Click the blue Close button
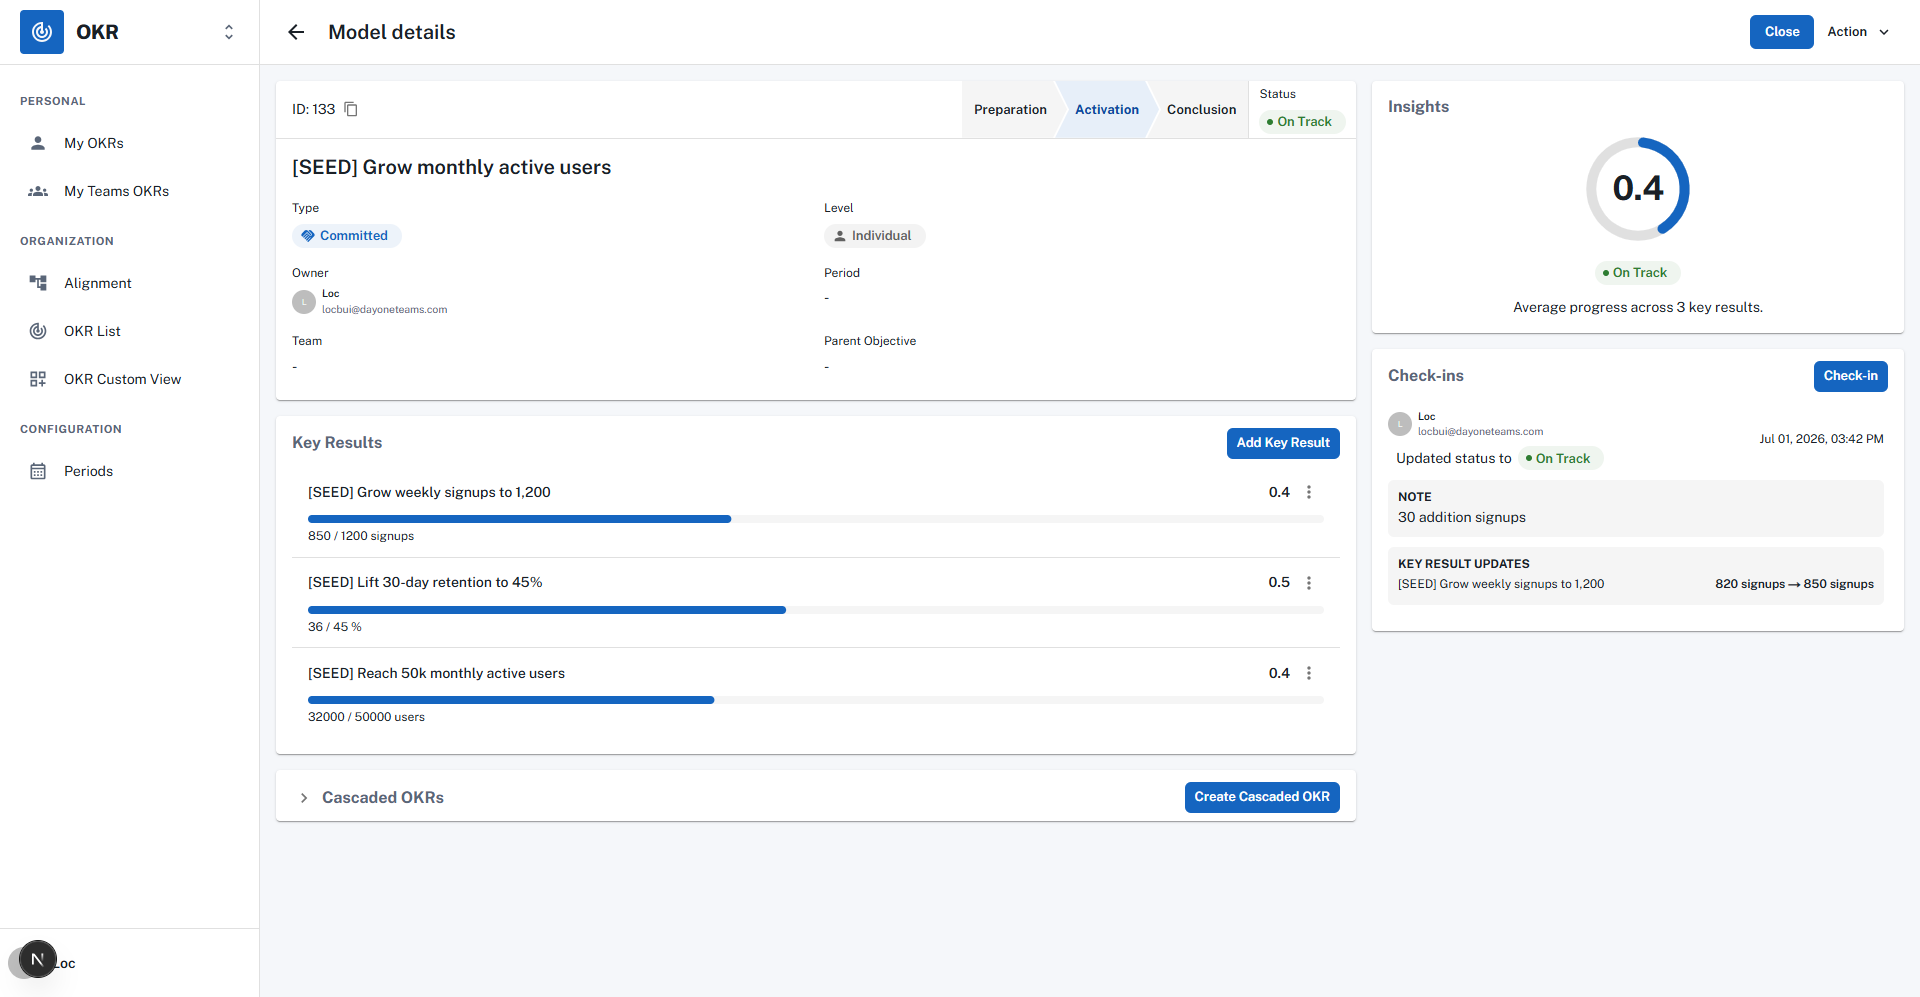This screenshot has width=1920, height=997. pos(1781,32)
